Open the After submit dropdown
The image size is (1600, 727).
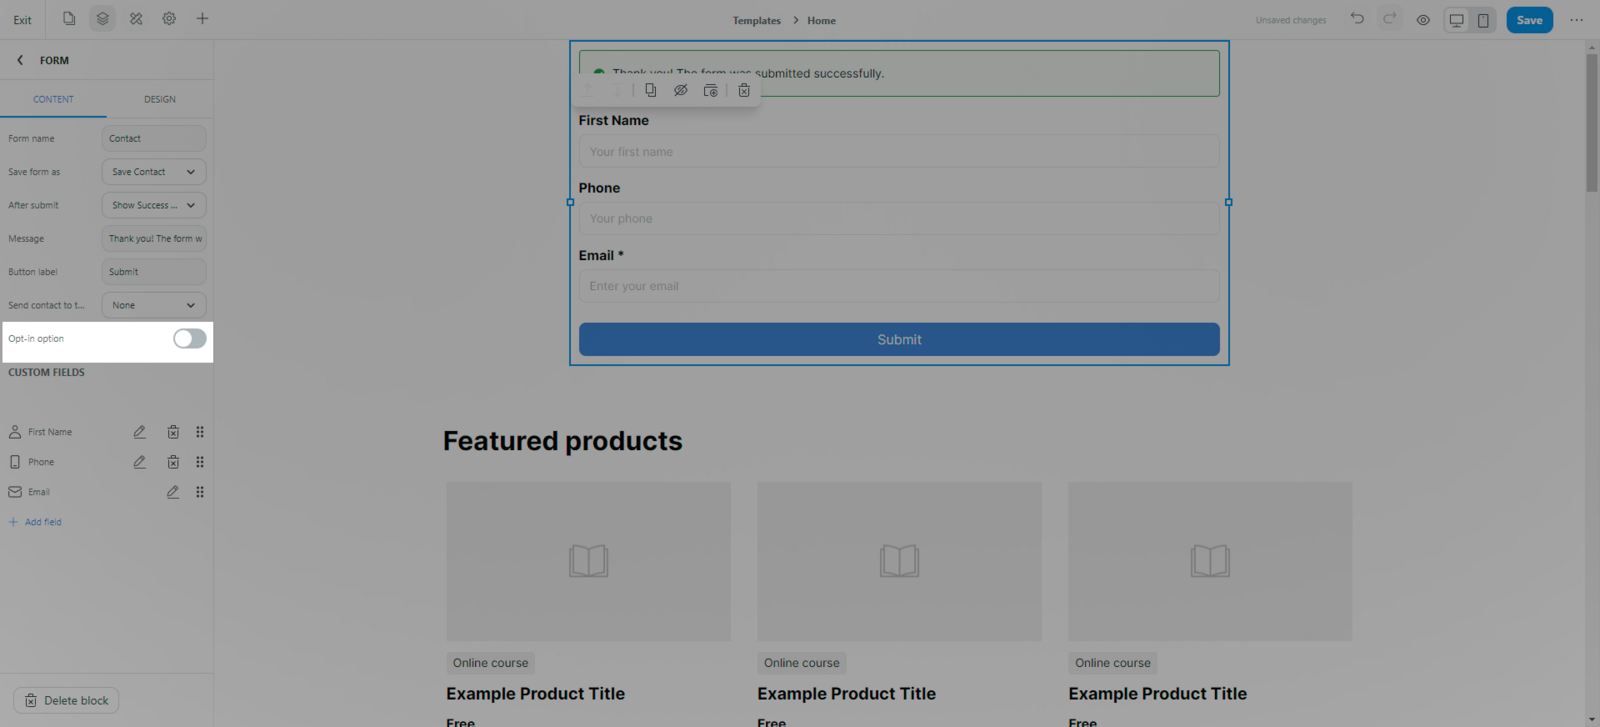pyautogui.click(x=154, y=205)
